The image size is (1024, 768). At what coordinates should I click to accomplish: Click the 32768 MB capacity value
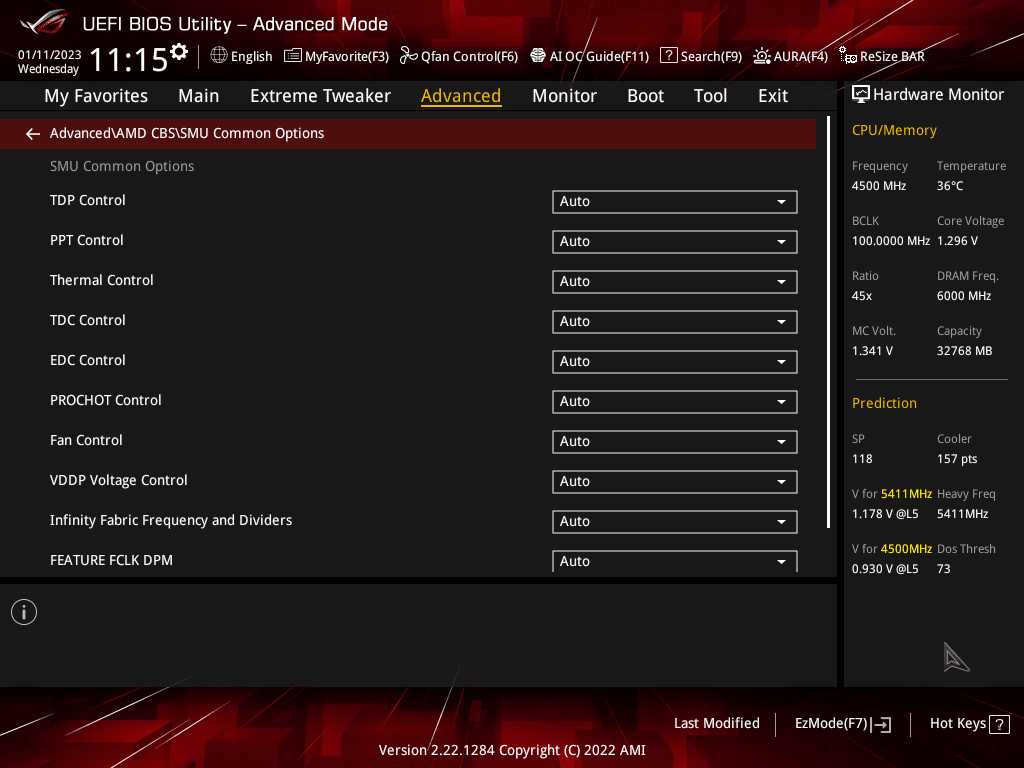pos(965,351)
